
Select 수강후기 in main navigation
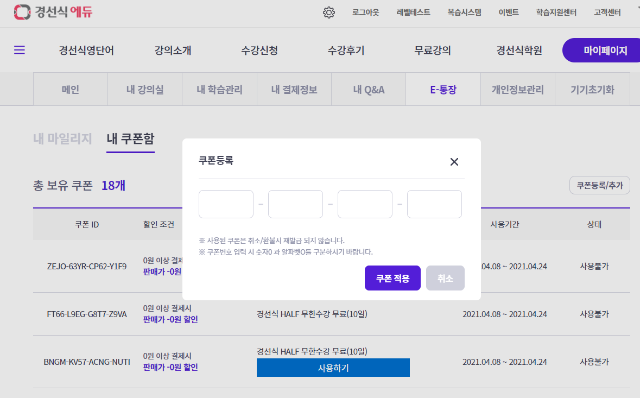coord(346,50)
